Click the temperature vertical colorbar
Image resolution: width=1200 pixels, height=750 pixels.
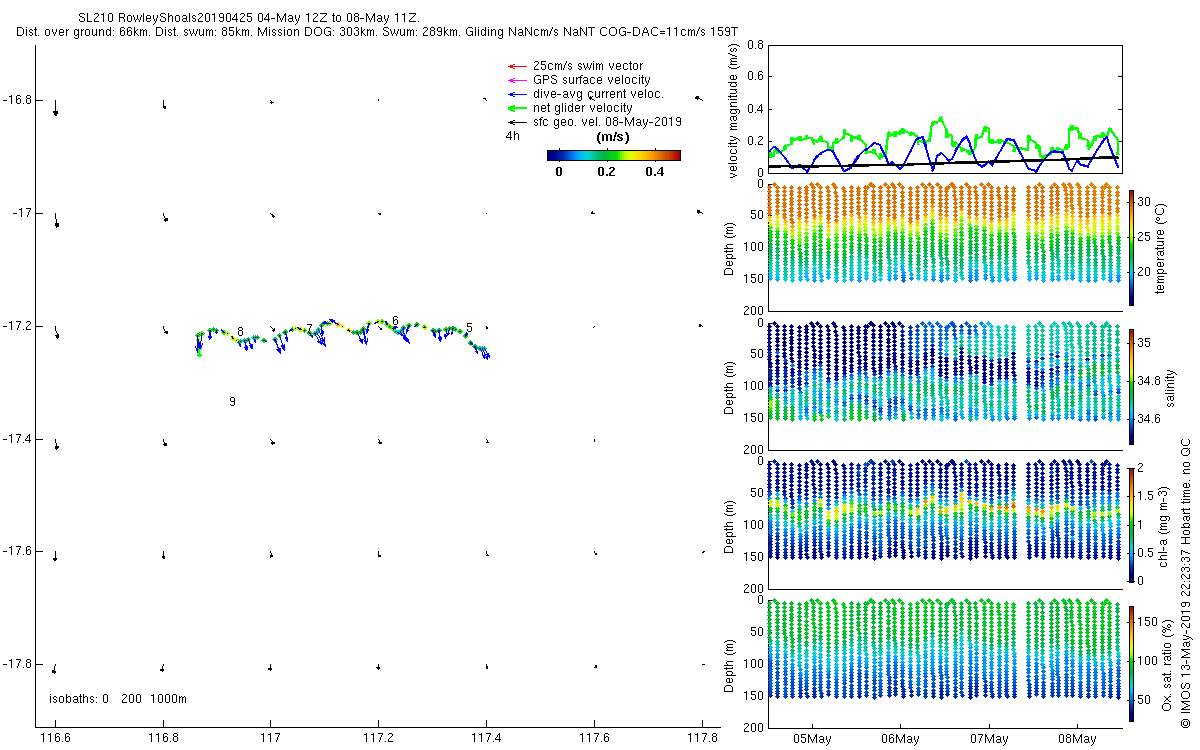pyautogui.click(x=1131, y=247)
